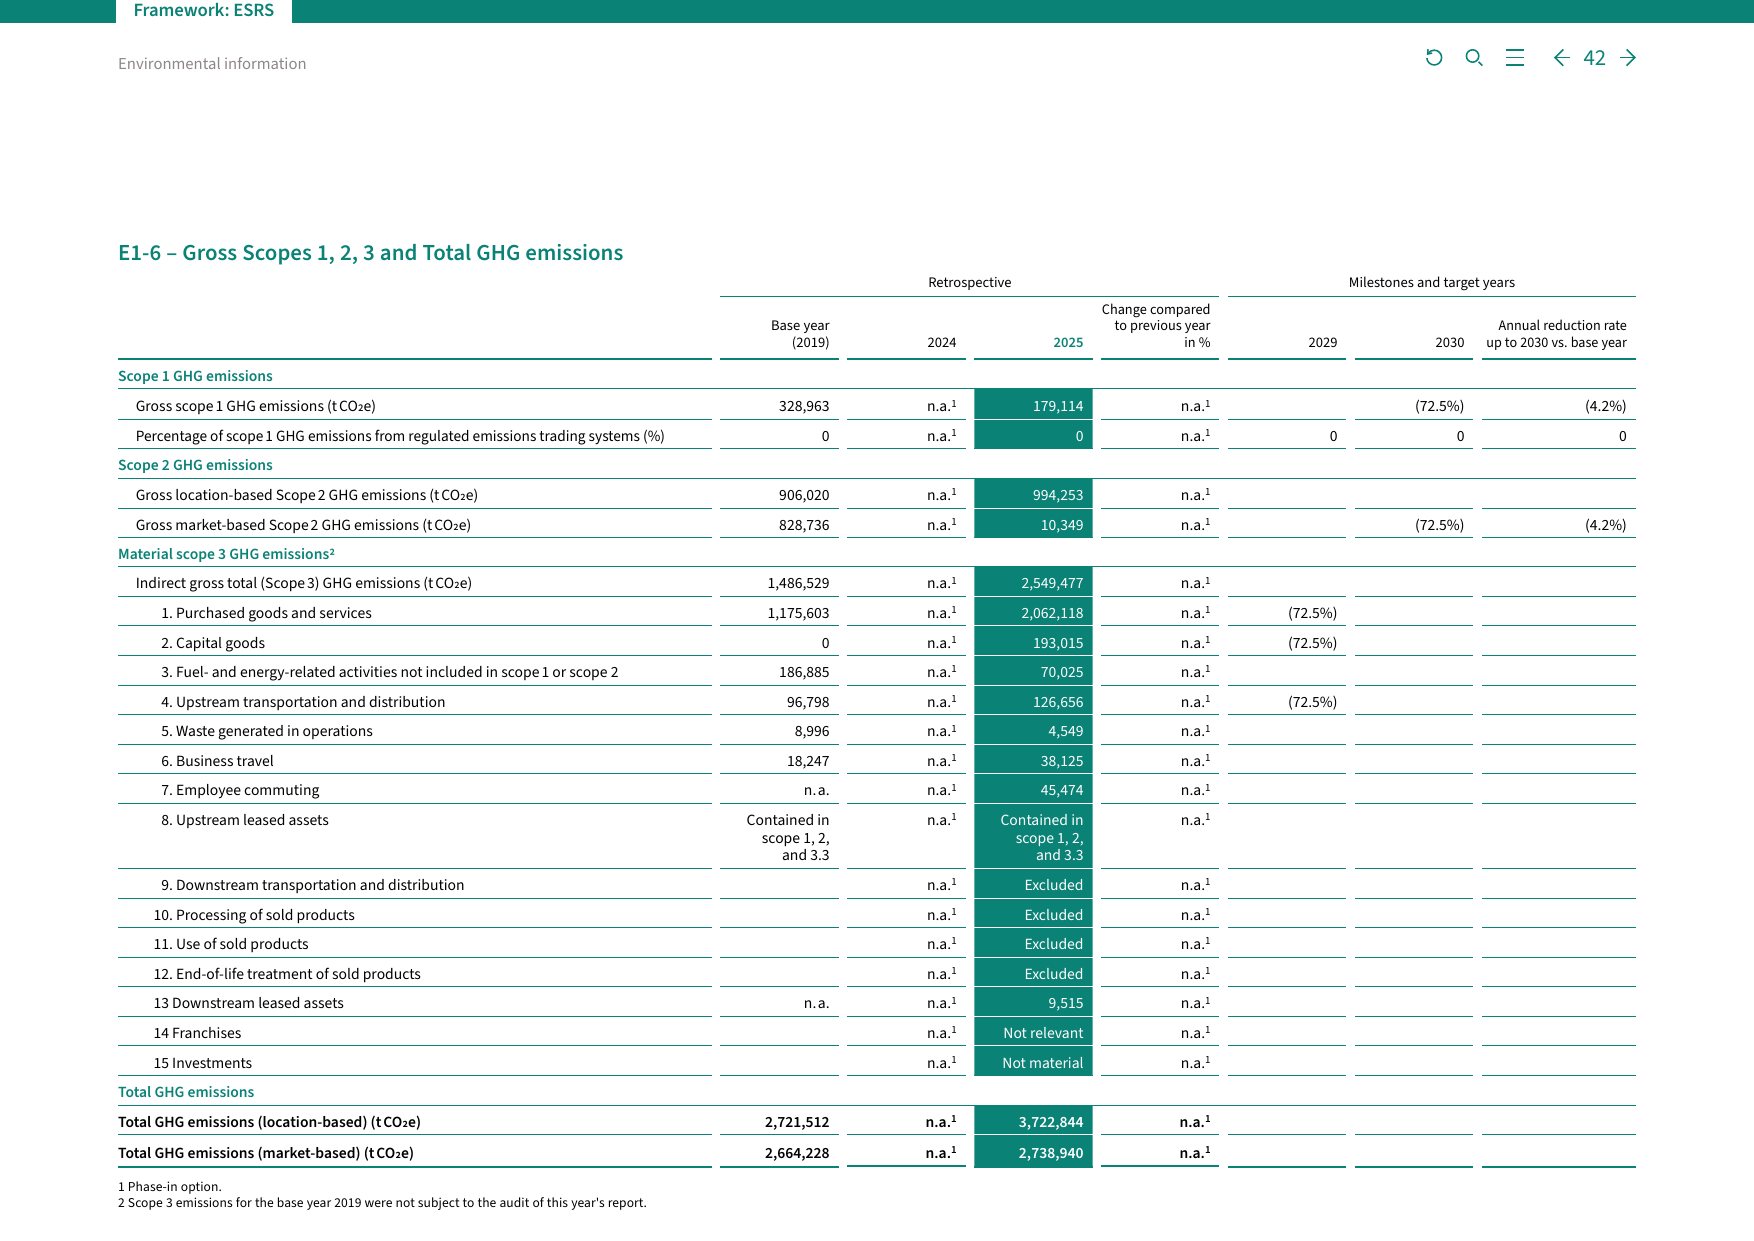Click the 1,175,603 purchased goods base value
Image resolution: width=1754 pixels, height=1241 pixels.
click(798, 613)
